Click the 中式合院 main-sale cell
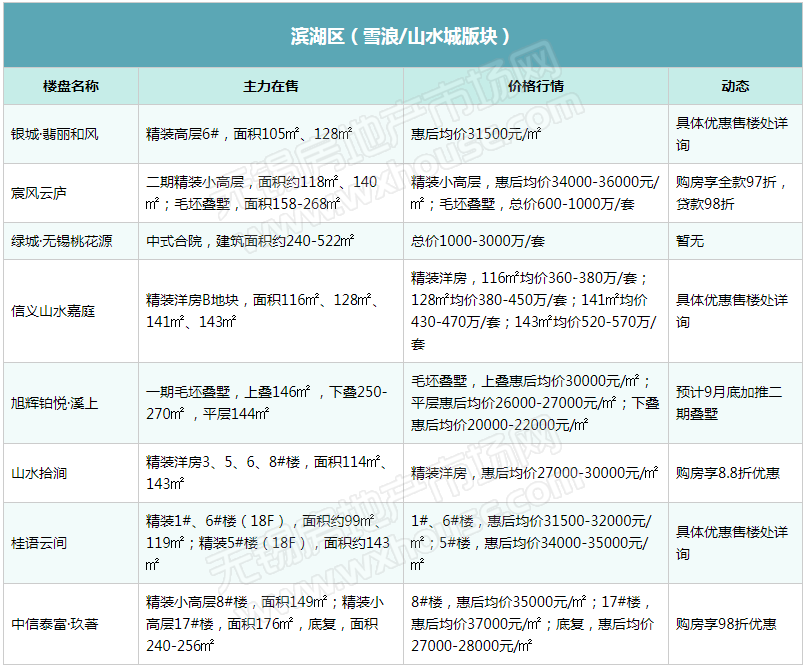Image resolution: width=806 pixels, height=667 pixels. [250, 242]
